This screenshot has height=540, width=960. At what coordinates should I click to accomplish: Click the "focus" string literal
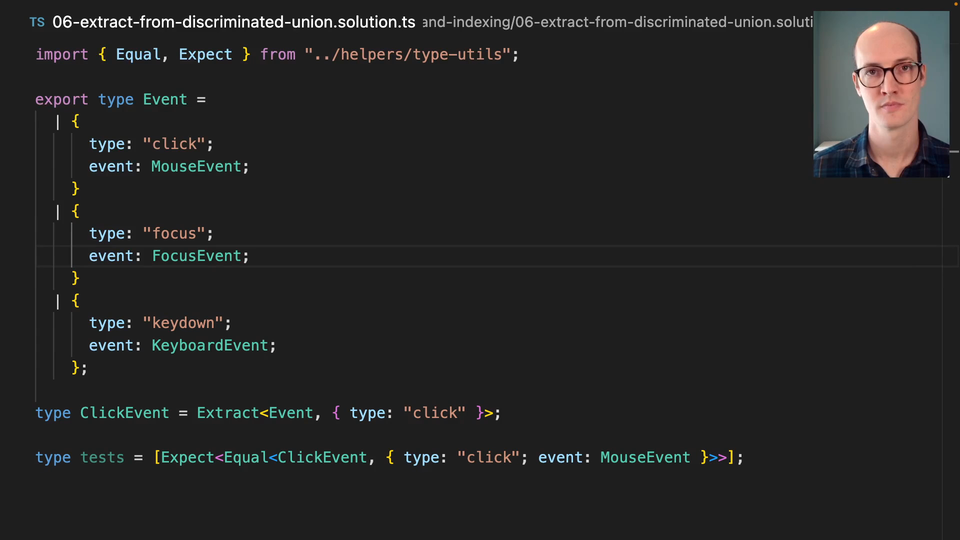pos(178,233)
